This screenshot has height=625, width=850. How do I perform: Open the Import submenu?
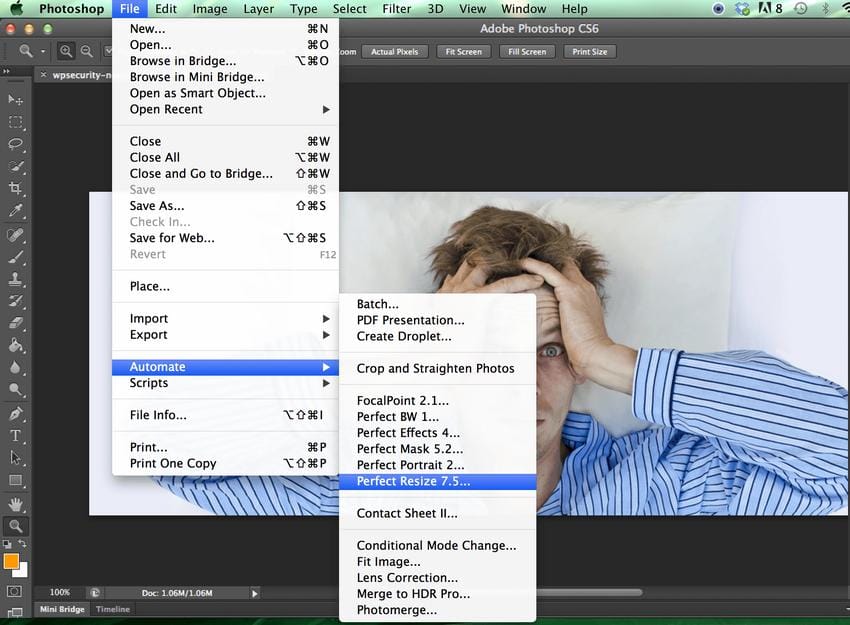[148, 318]
